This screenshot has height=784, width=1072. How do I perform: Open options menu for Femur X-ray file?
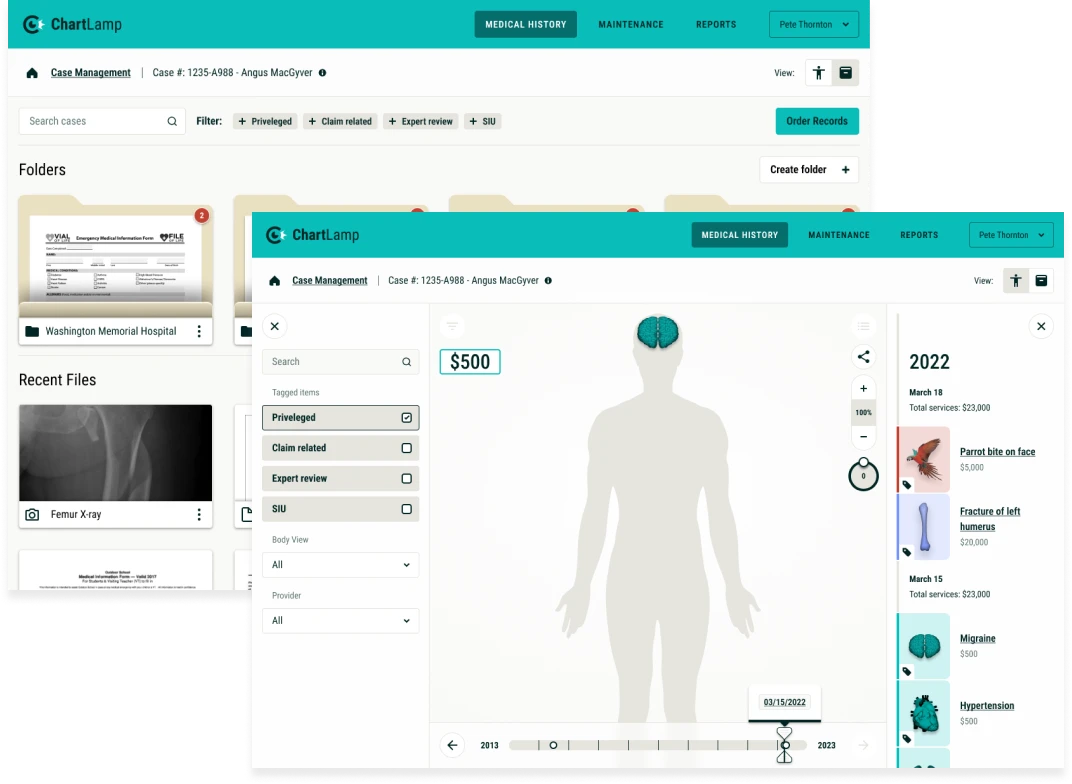click(x=199, y=514)
